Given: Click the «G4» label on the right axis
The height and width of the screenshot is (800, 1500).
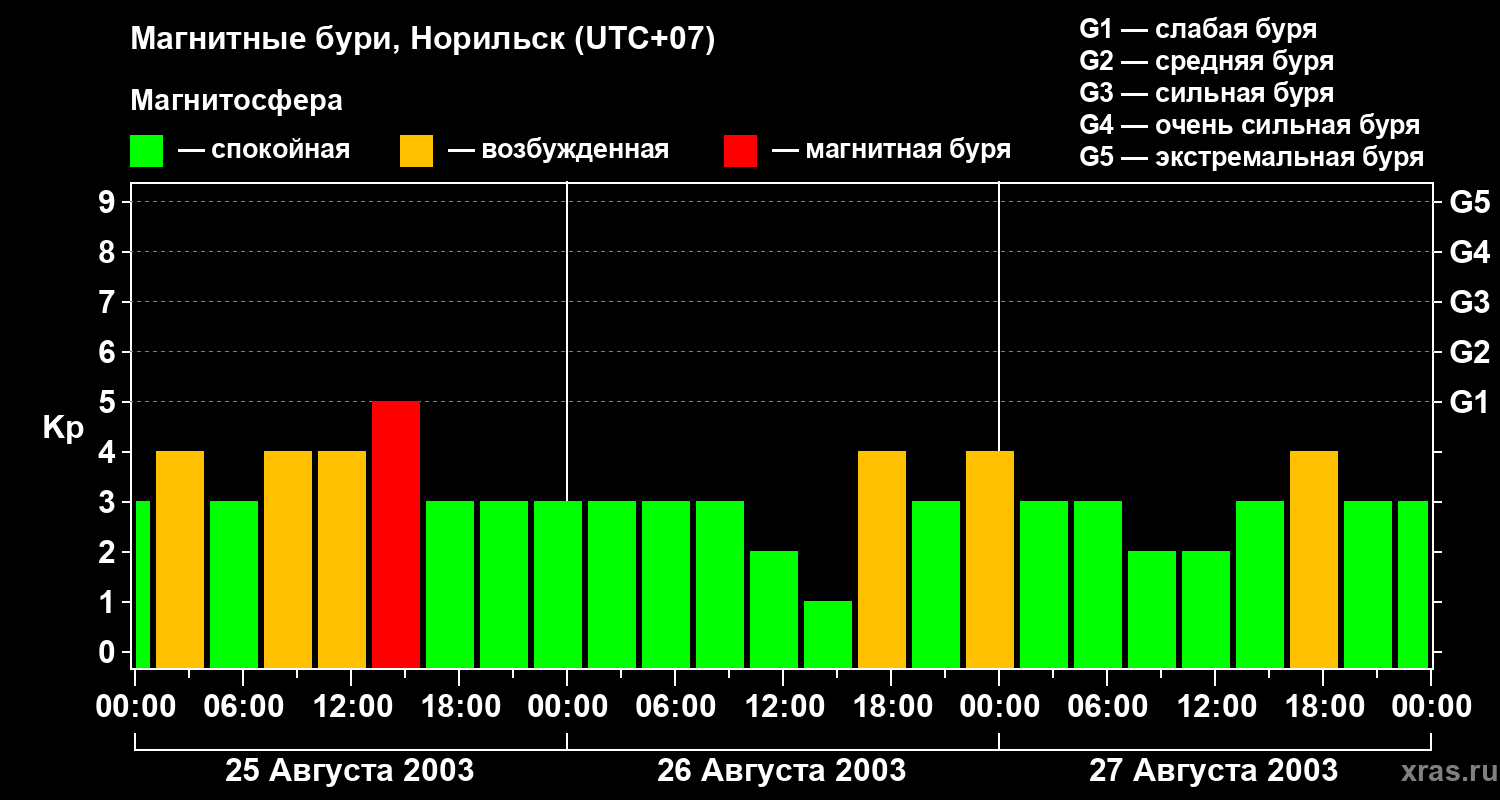Looking at the screenshot, I should tap(1469, 252).
